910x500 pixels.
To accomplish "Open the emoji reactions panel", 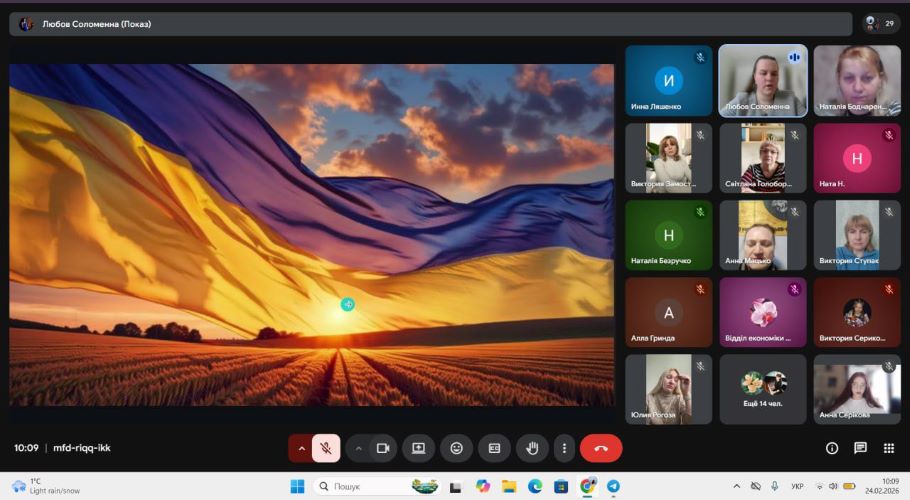I will click(457, 448).
